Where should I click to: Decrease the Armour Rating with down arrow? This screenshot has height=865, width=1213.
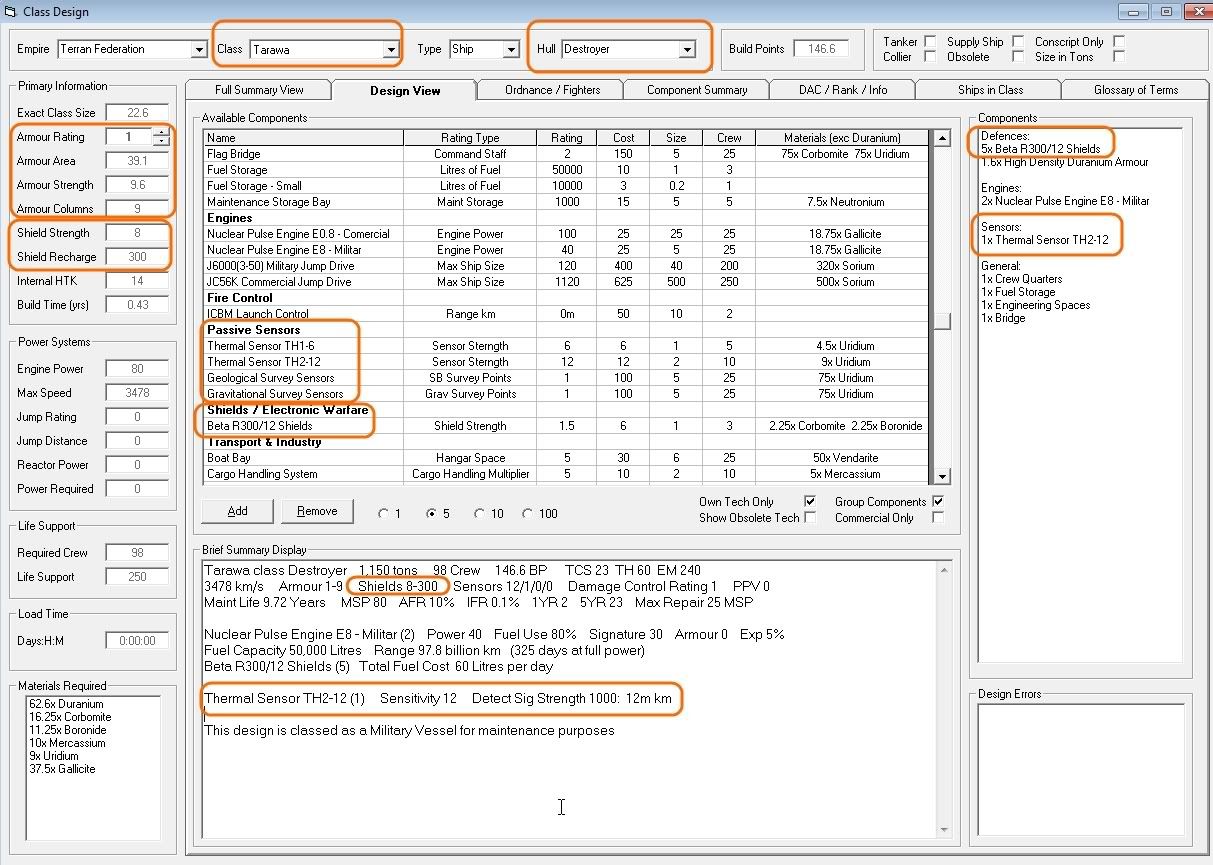click(x=161, y=142)
